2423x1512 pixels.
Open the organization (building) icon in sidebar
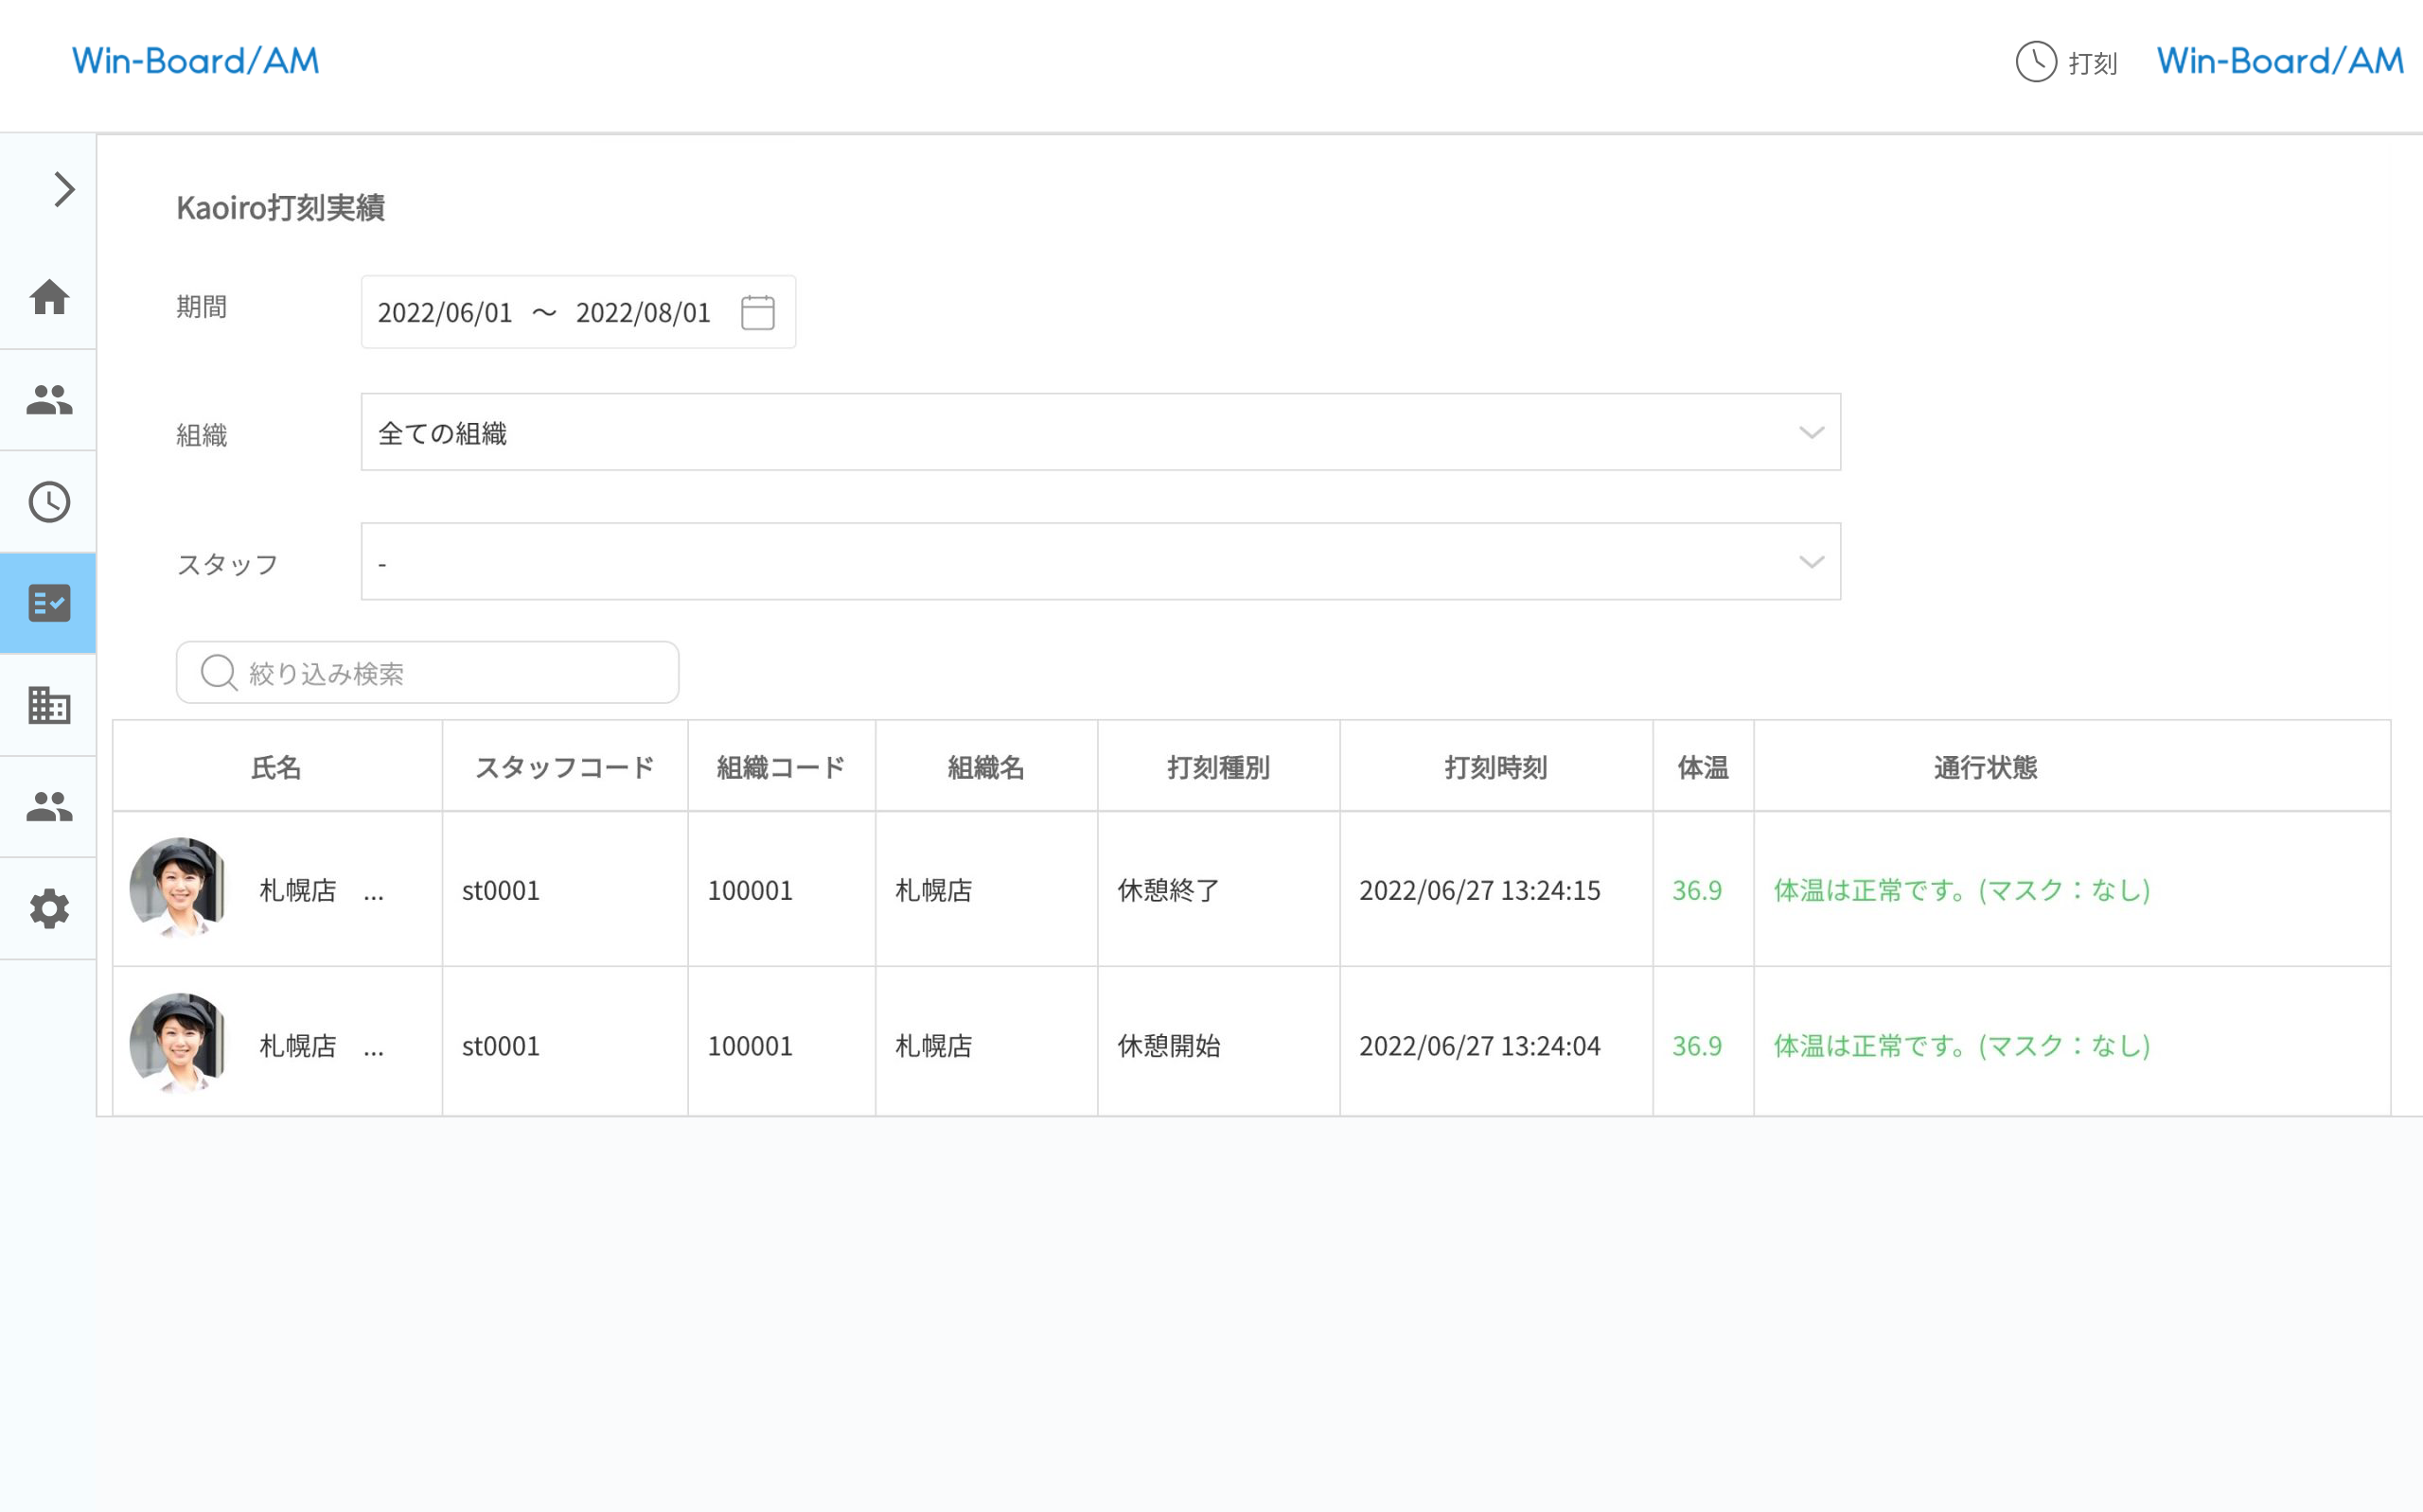click(47, 706)
